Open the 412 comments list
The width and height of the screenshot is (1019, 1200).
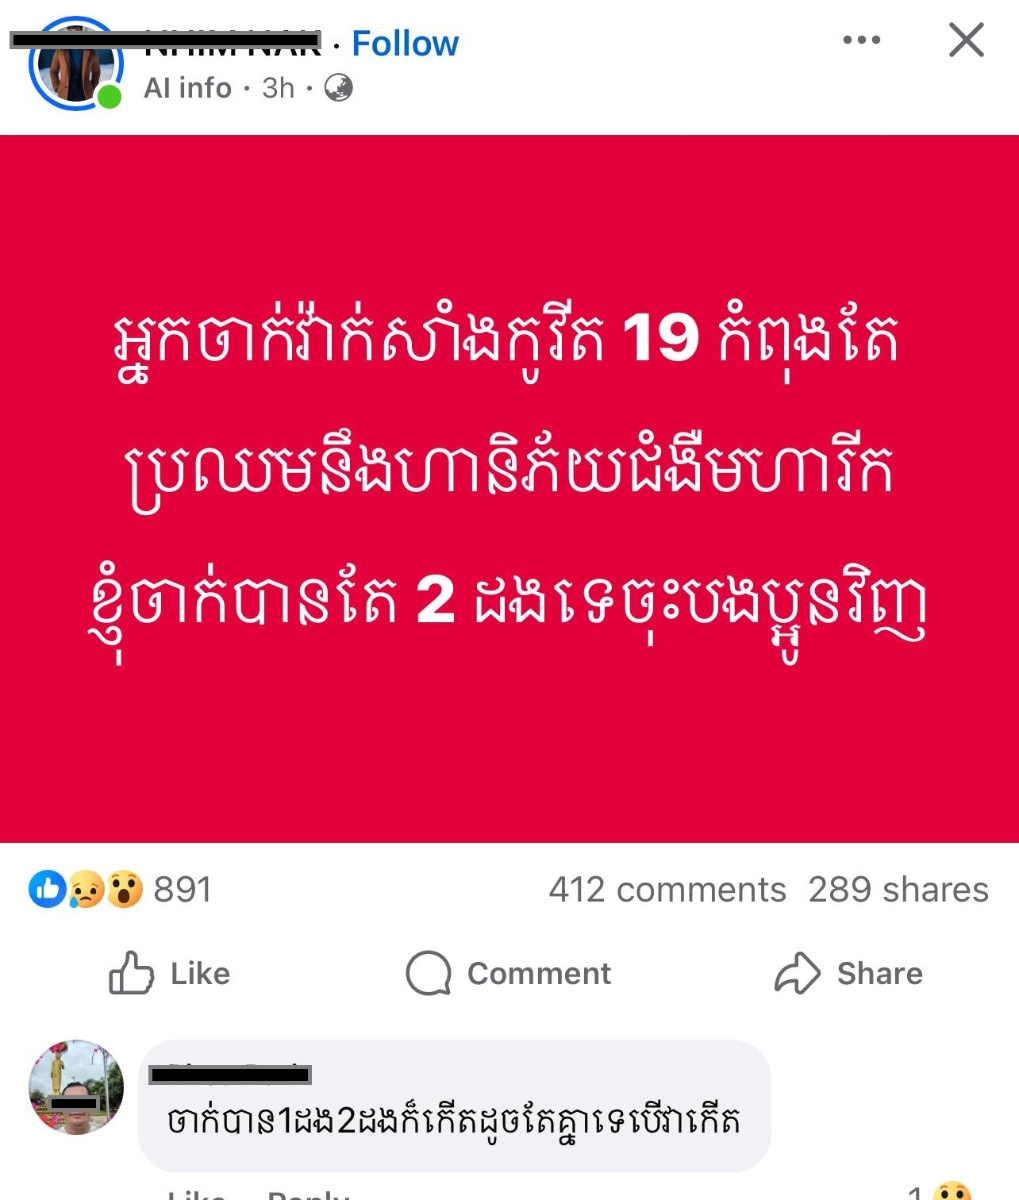tap(667, 889)
